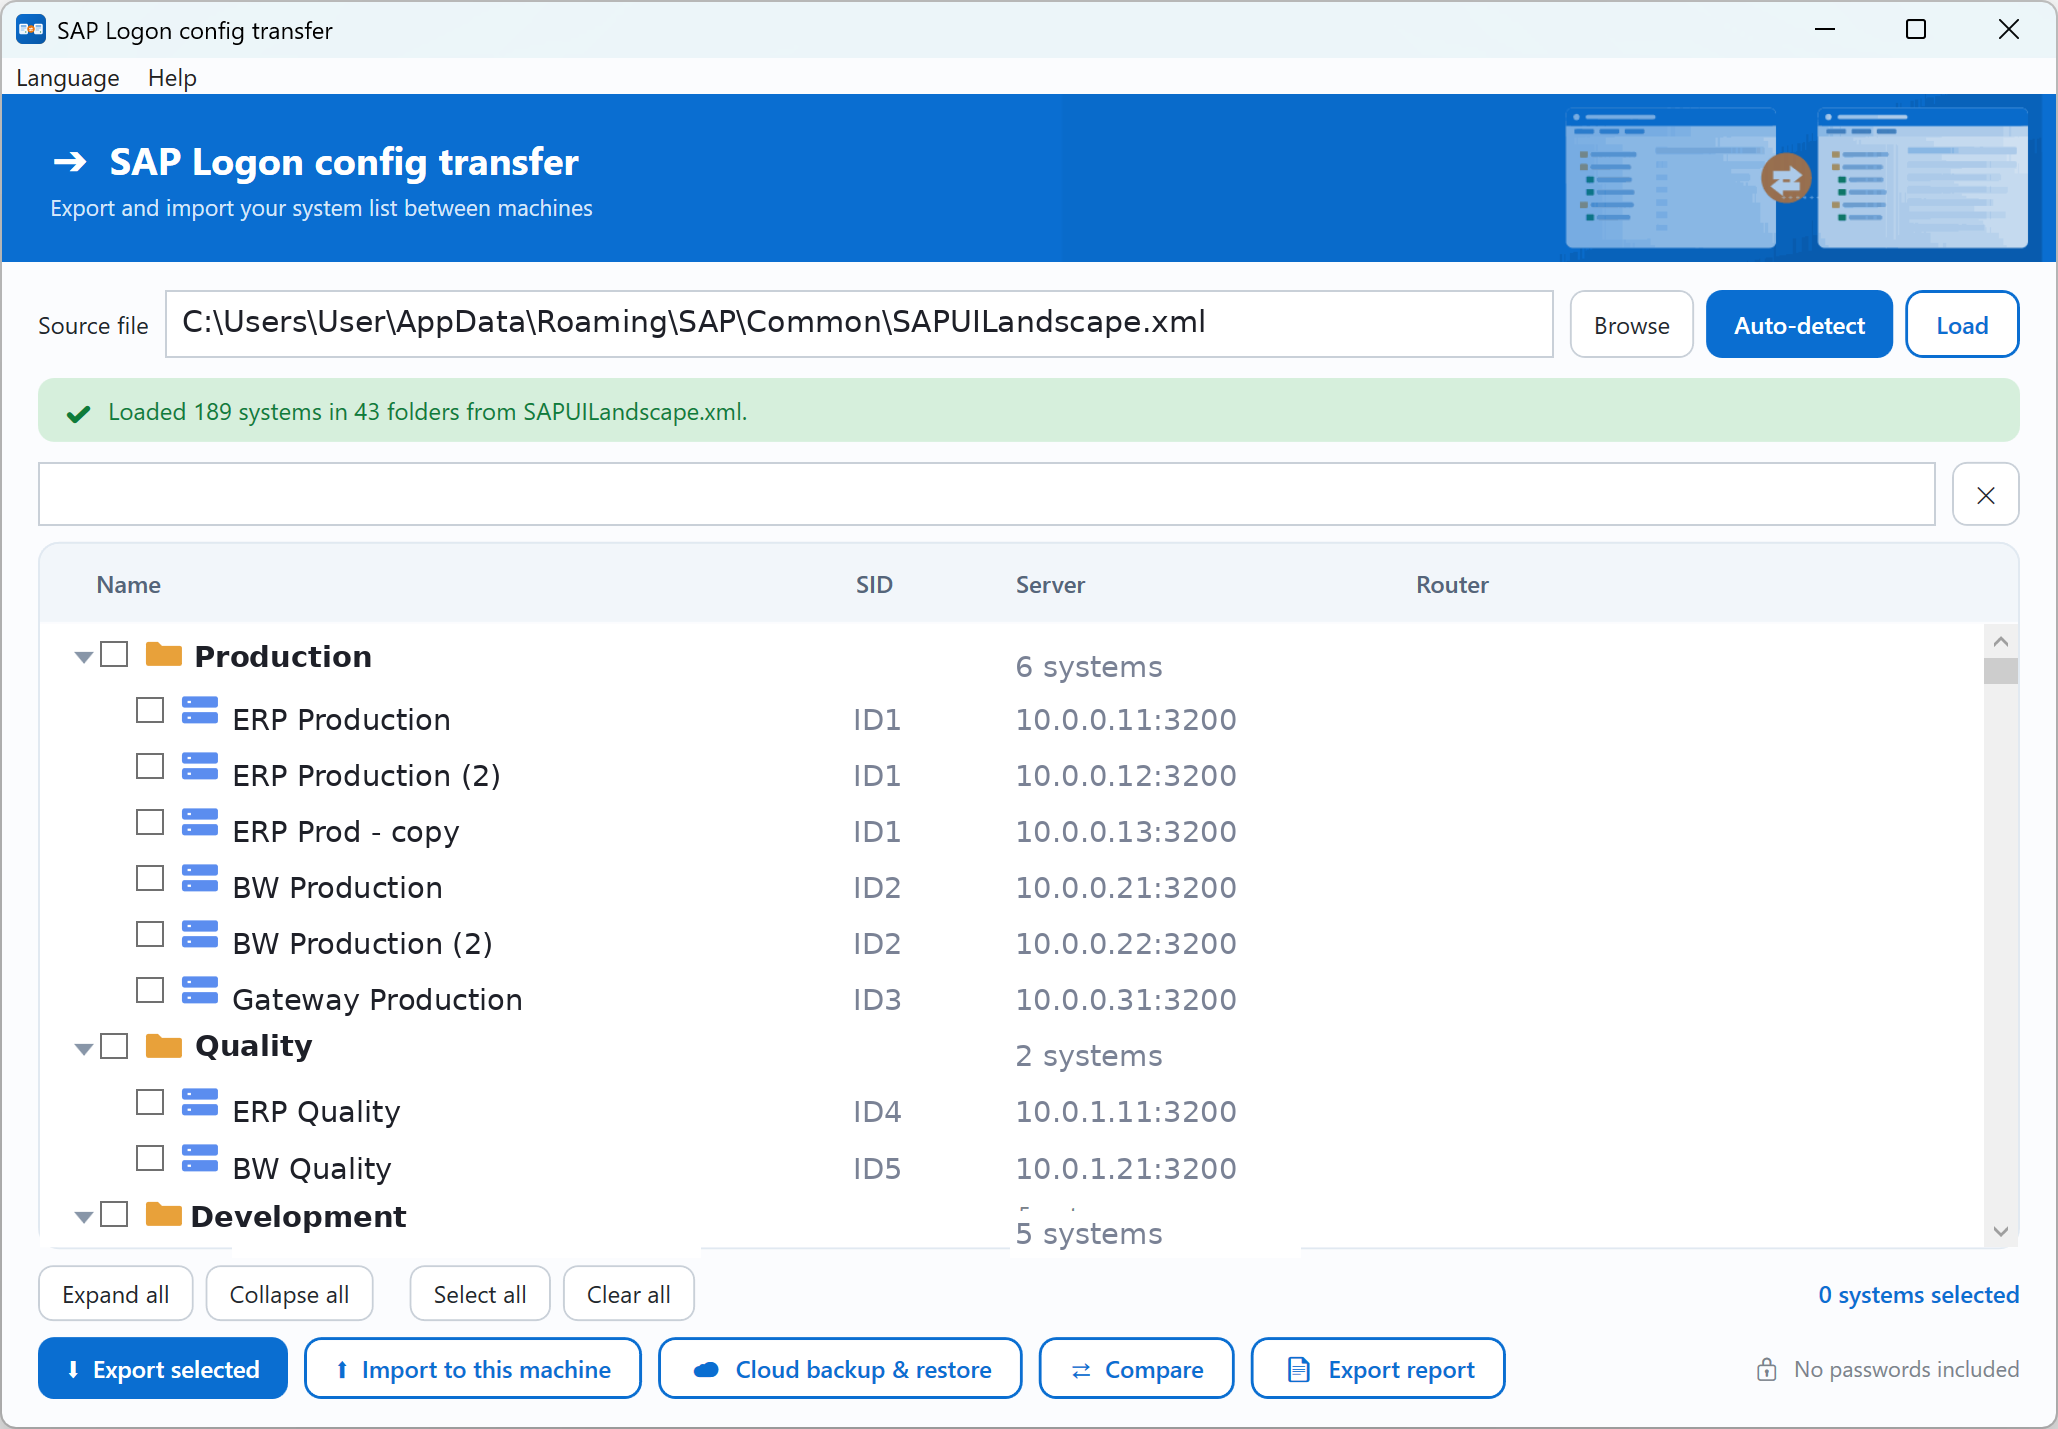Sort by the SID column header
Screen dimensions: 2058x1429
[x=874, y=585]
